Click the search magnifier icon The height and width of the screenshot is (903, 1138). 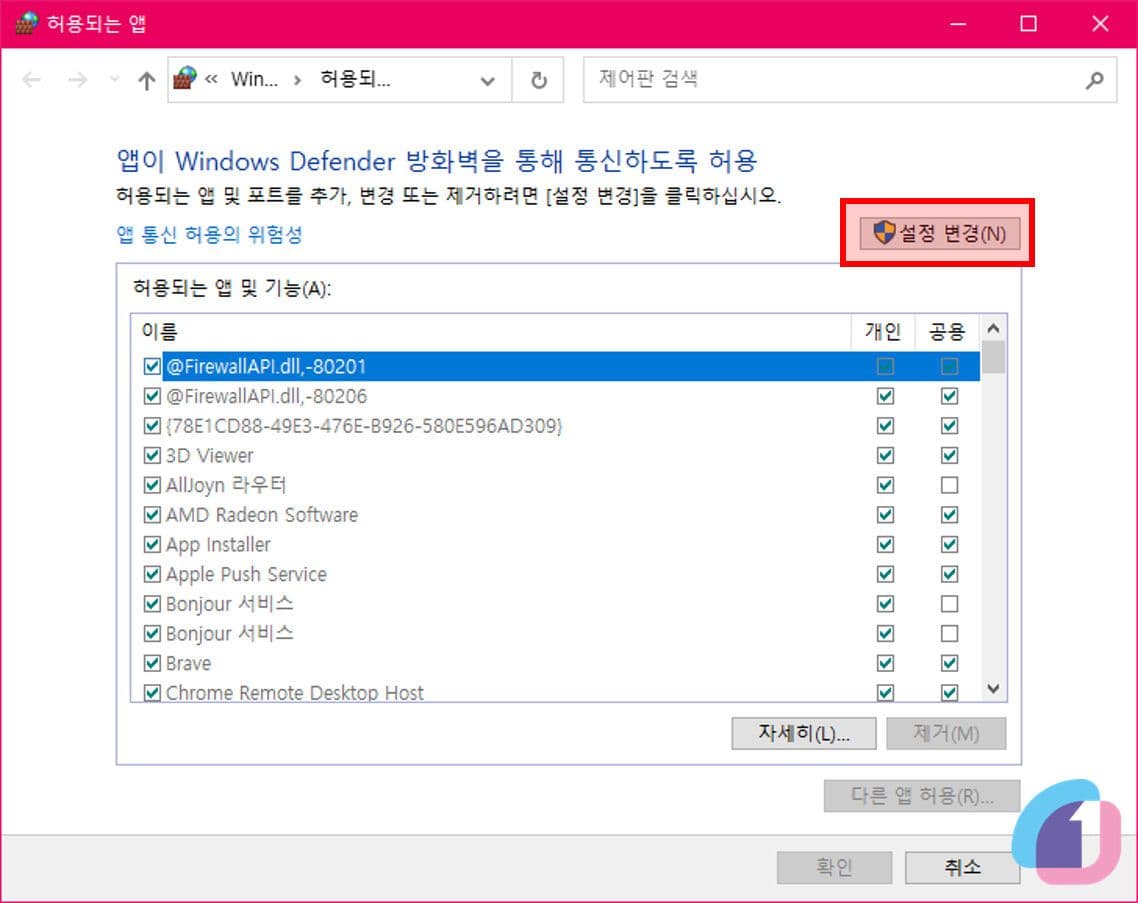click(x=1094, y=80)
